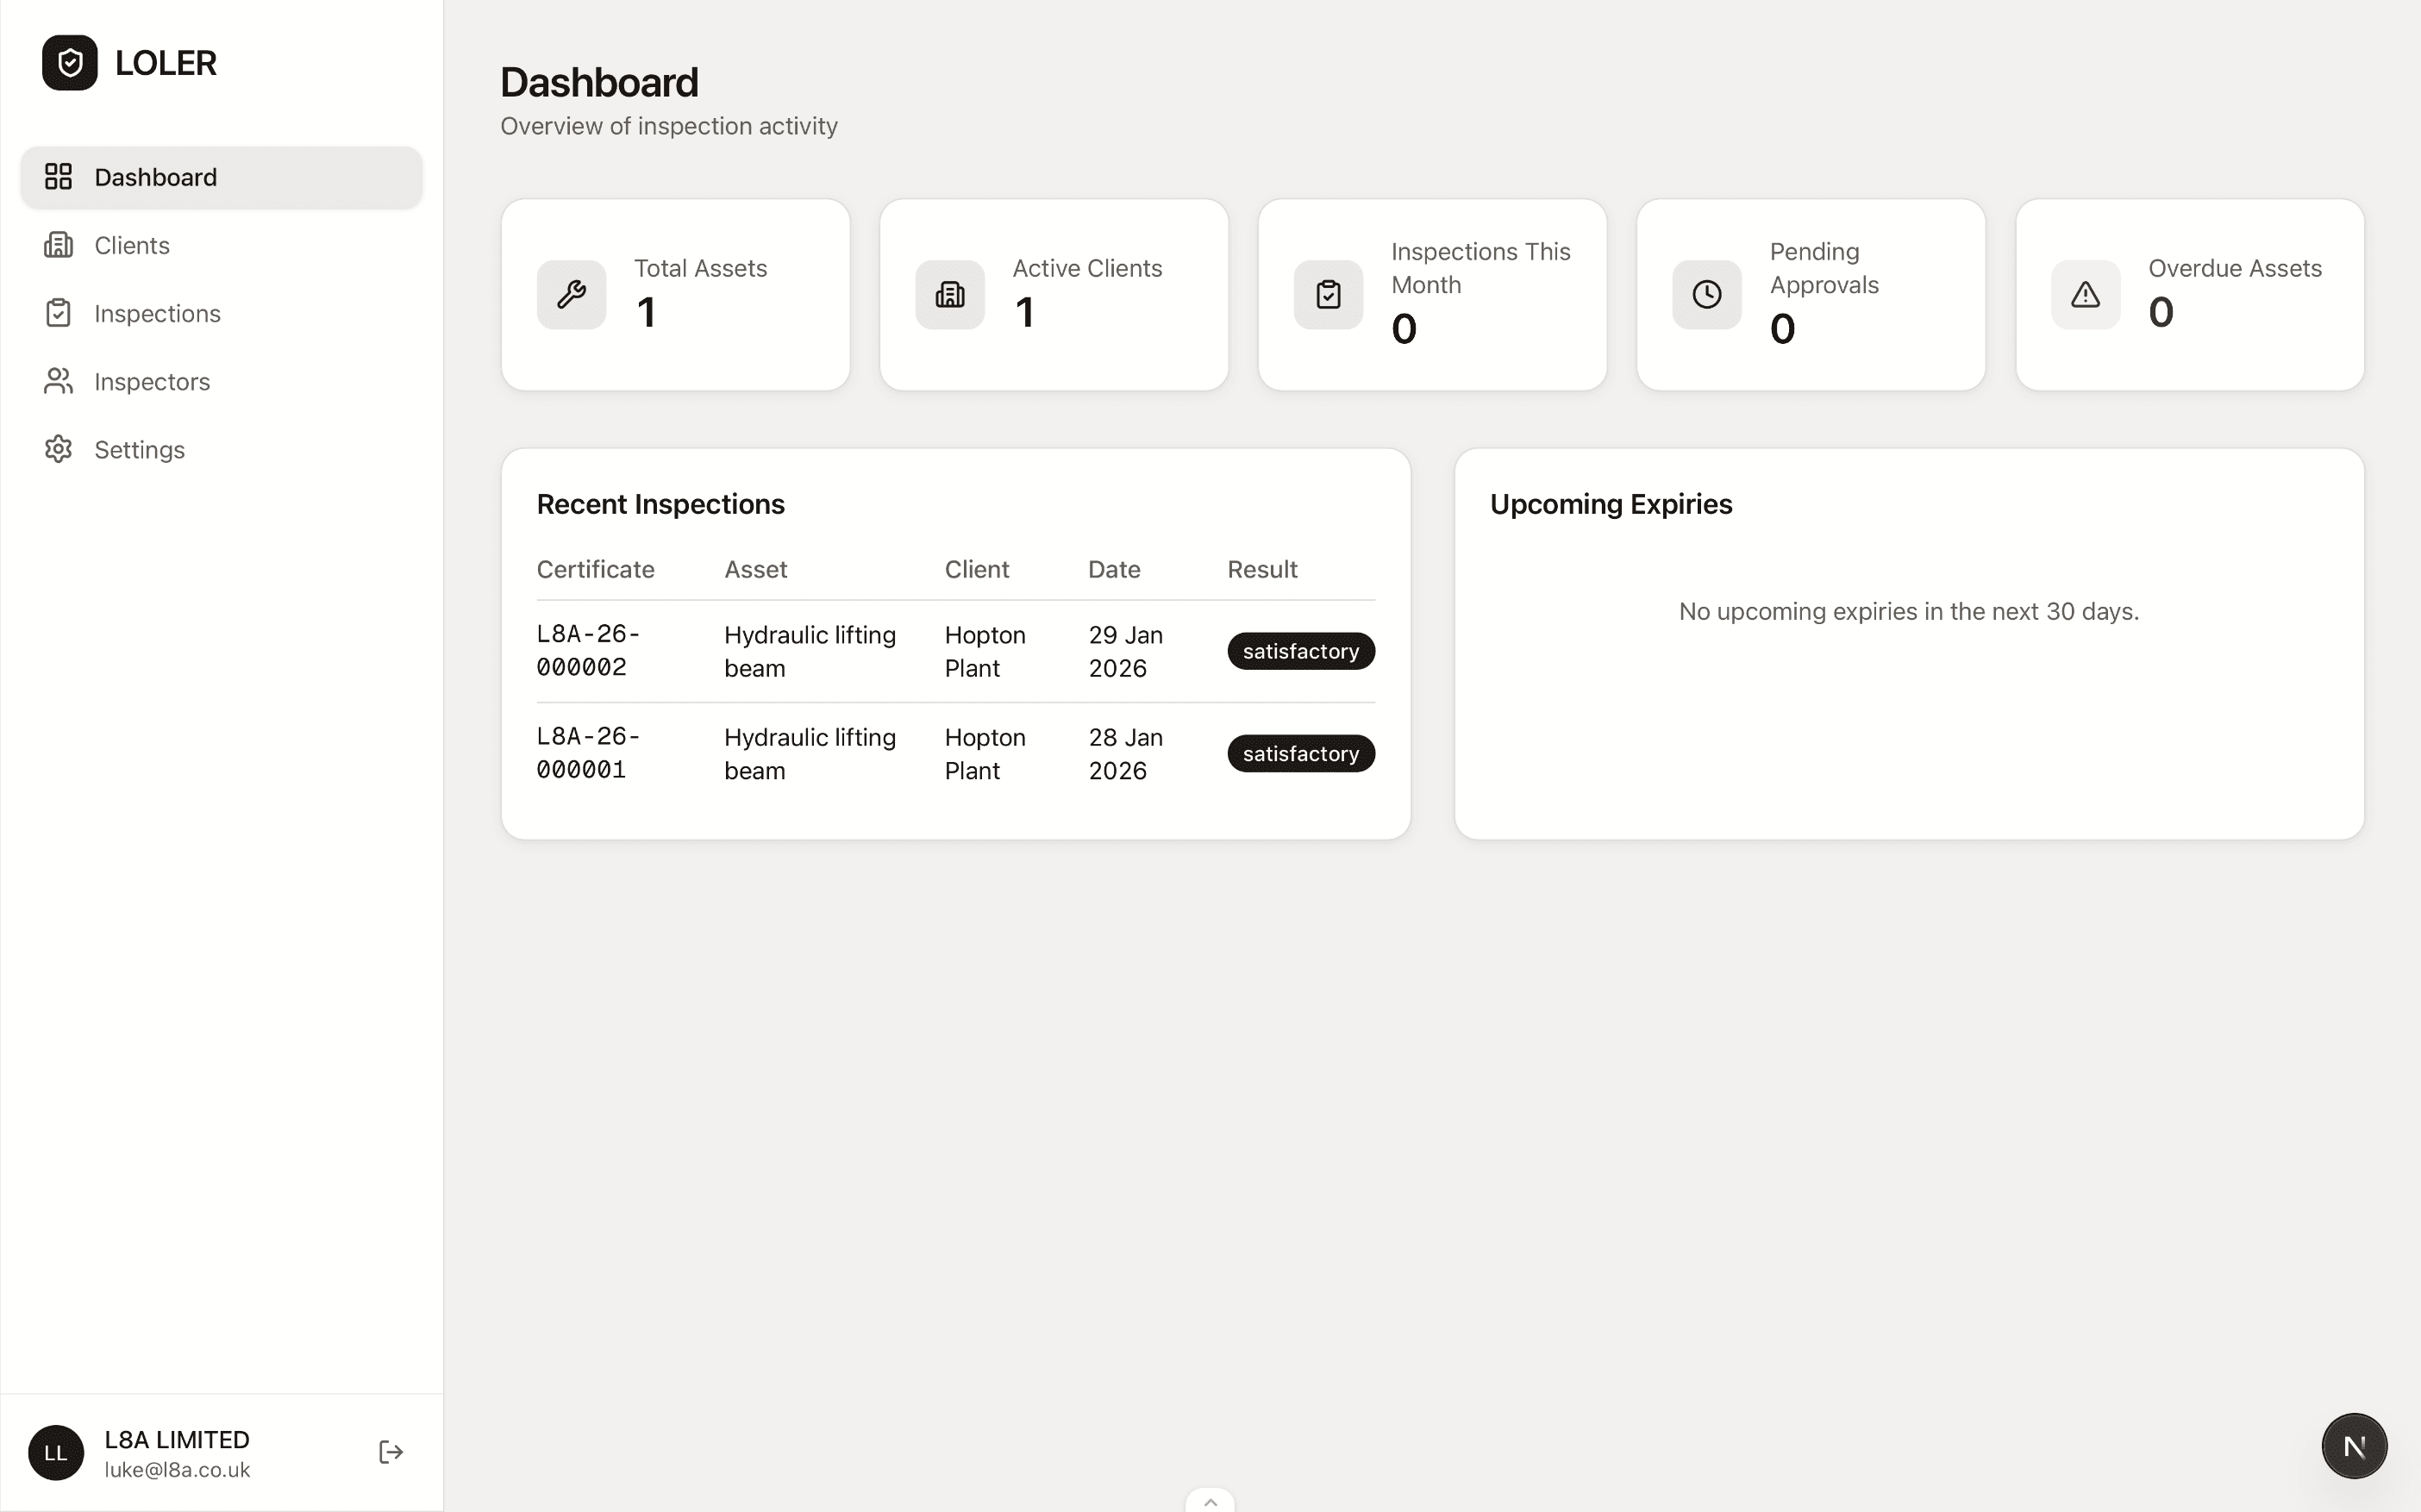Viewport: 2421px width, 1512px height.
Task: Click the LL user avatar
Action: (56, 1453)
